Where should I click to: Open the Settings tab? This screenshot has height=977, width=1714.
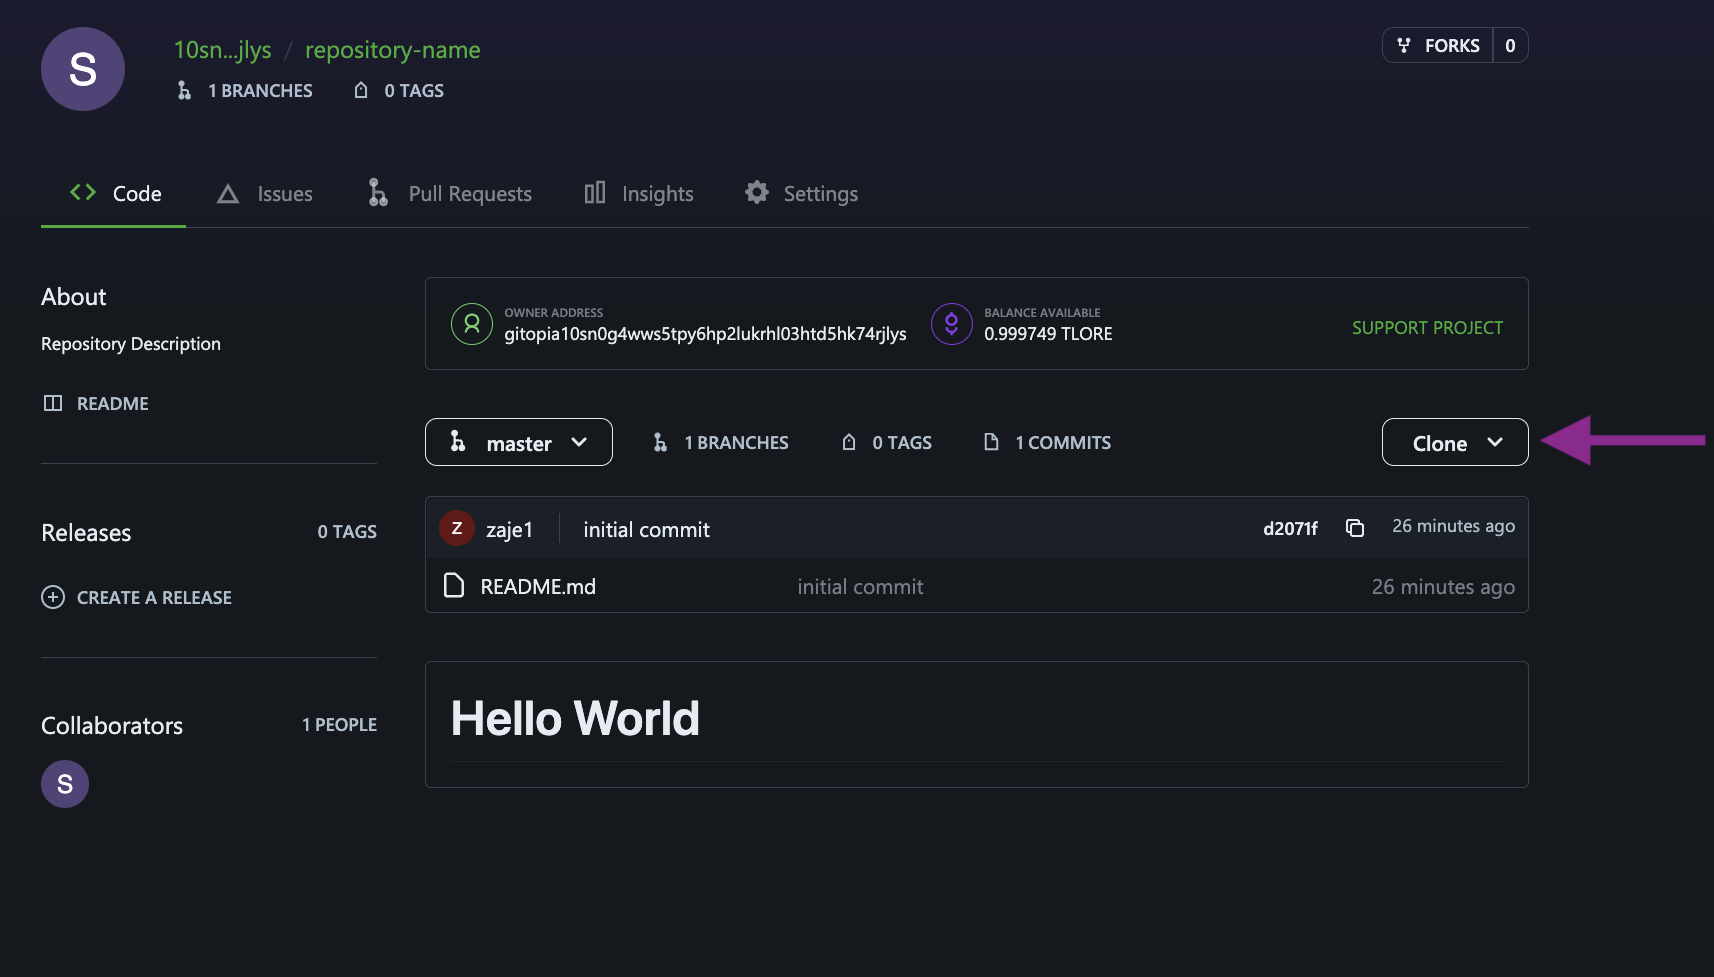pos(802,194)
